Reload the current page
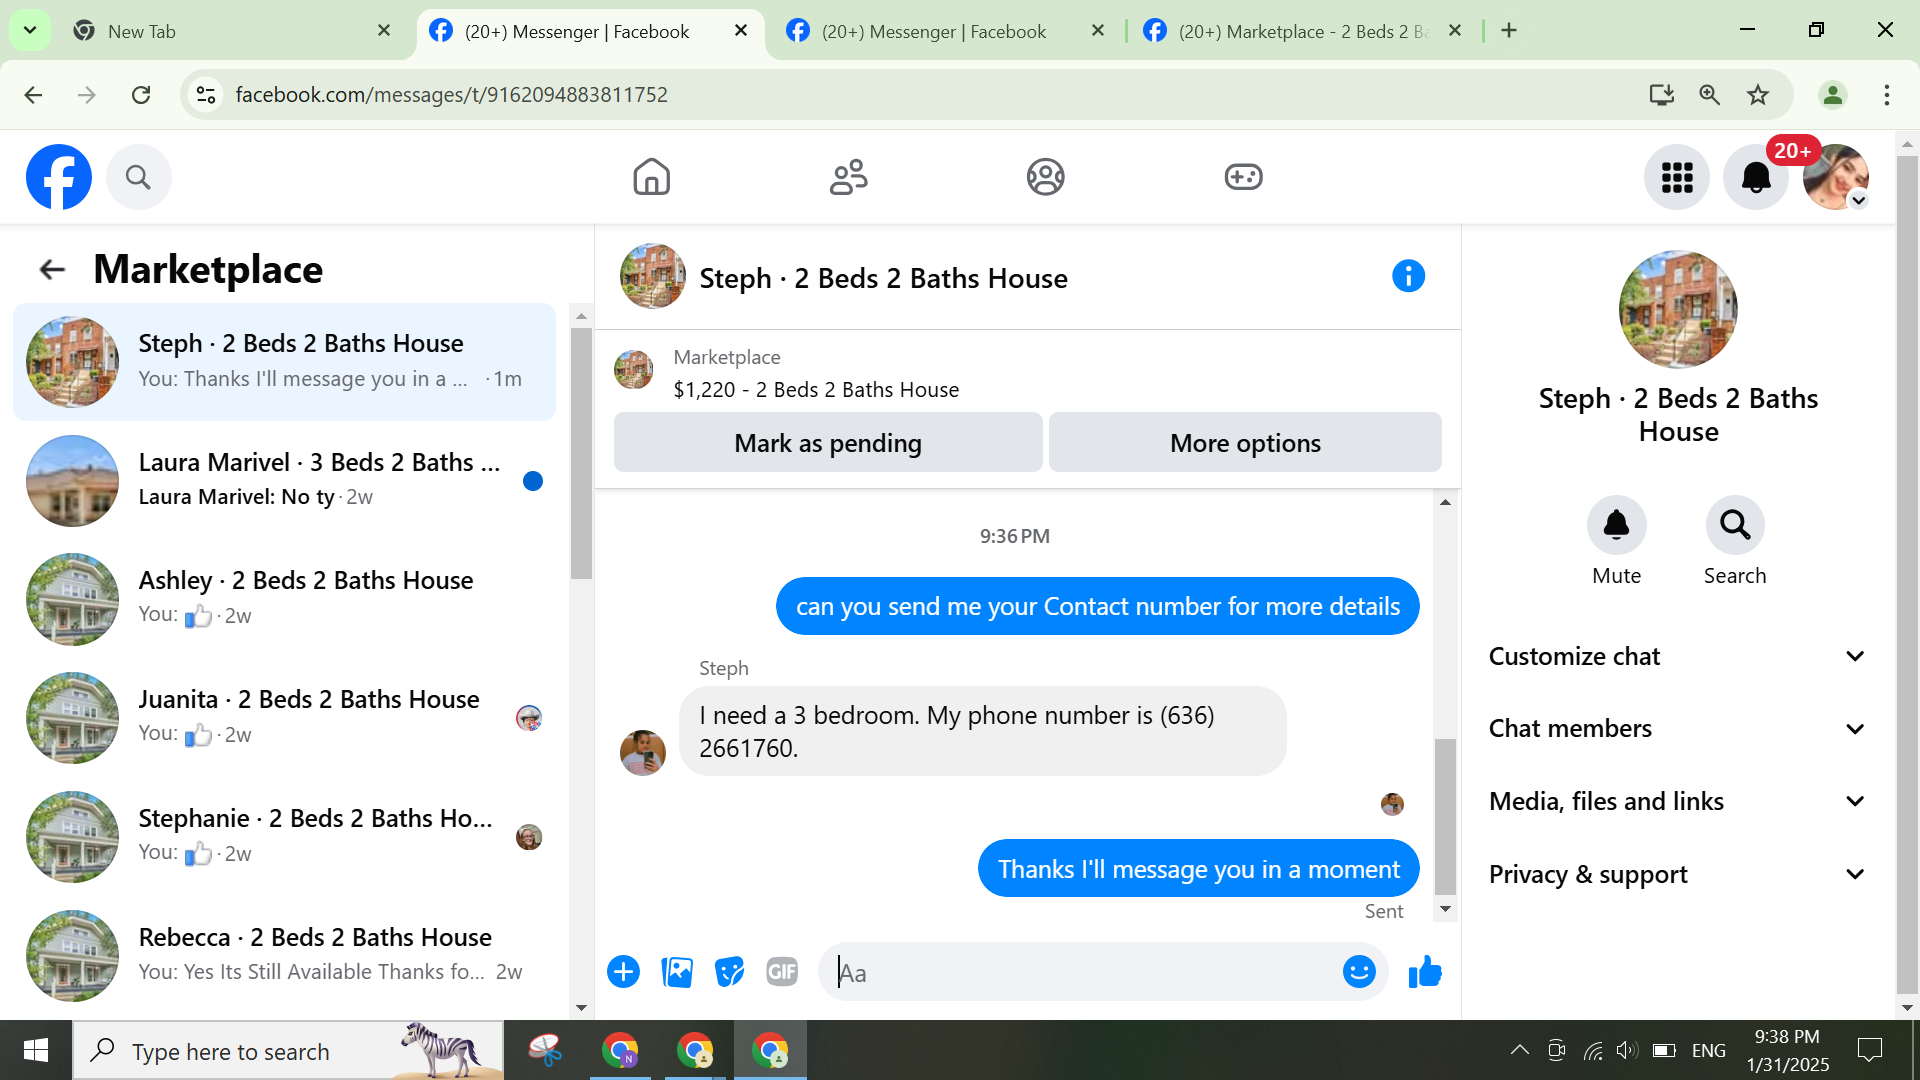This screenshot has height=1080, width=1920. pyautogui.click(x=141, y=95)
